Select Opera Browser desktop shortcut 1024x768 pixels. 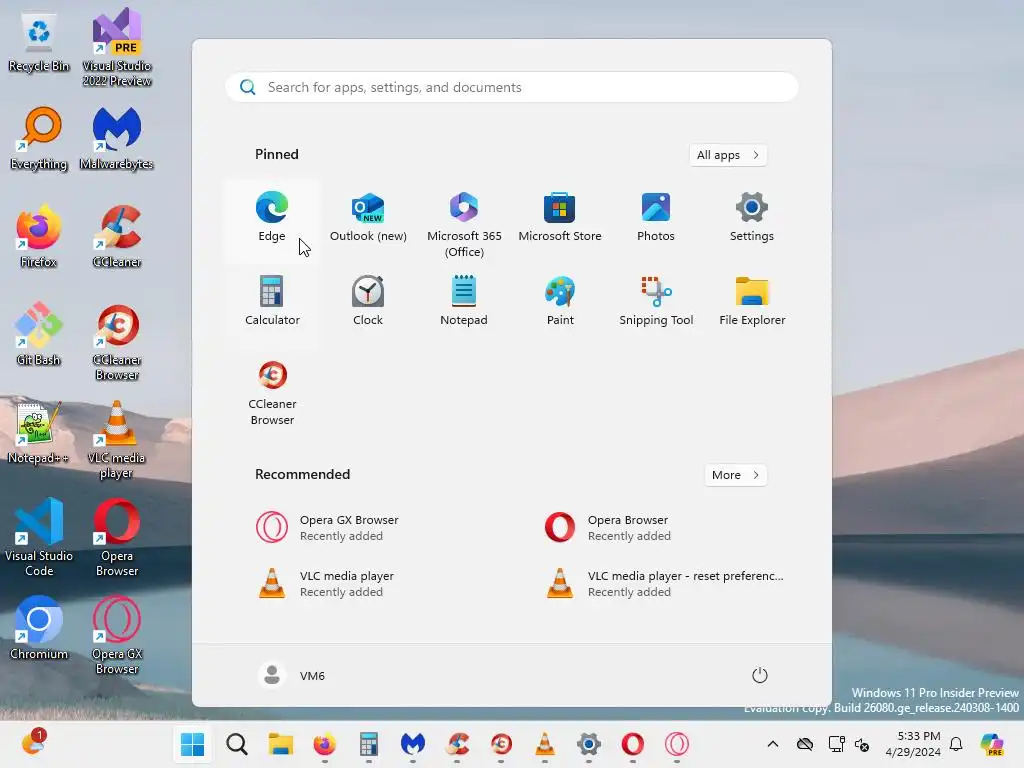tap(117, 538)
